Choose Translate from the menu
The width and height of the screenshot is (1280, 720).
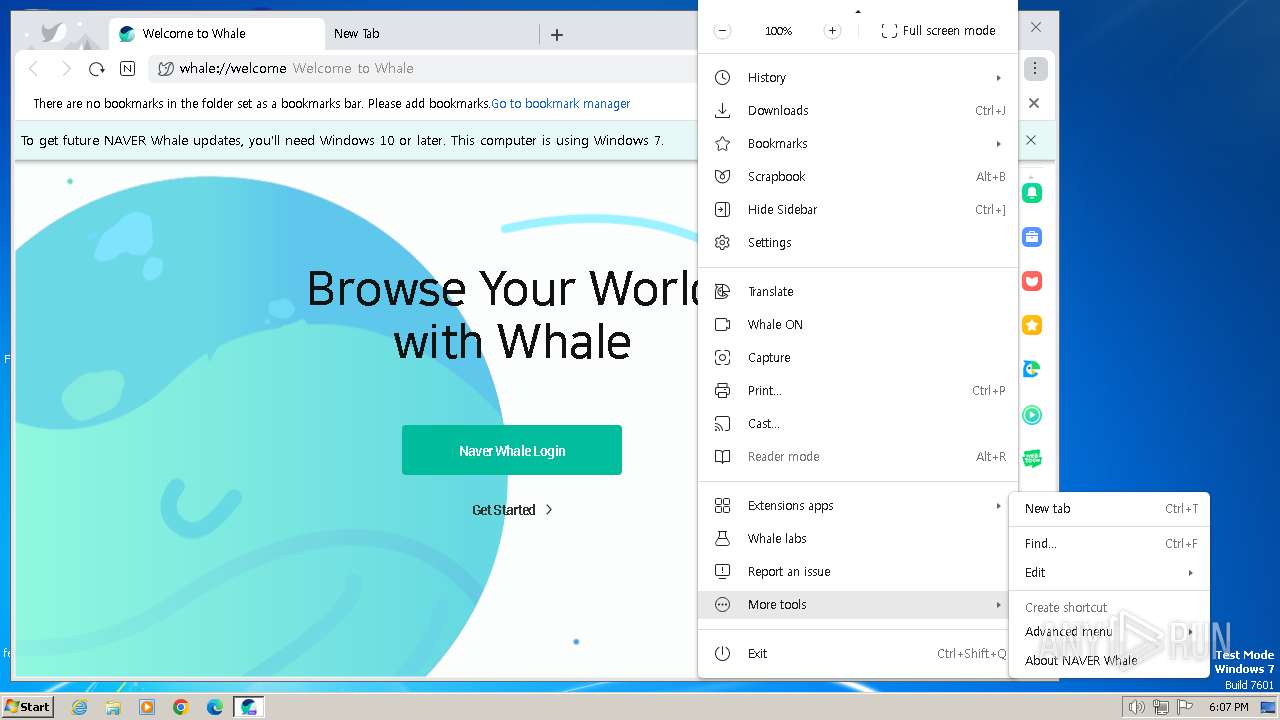[x=858, y=292]
